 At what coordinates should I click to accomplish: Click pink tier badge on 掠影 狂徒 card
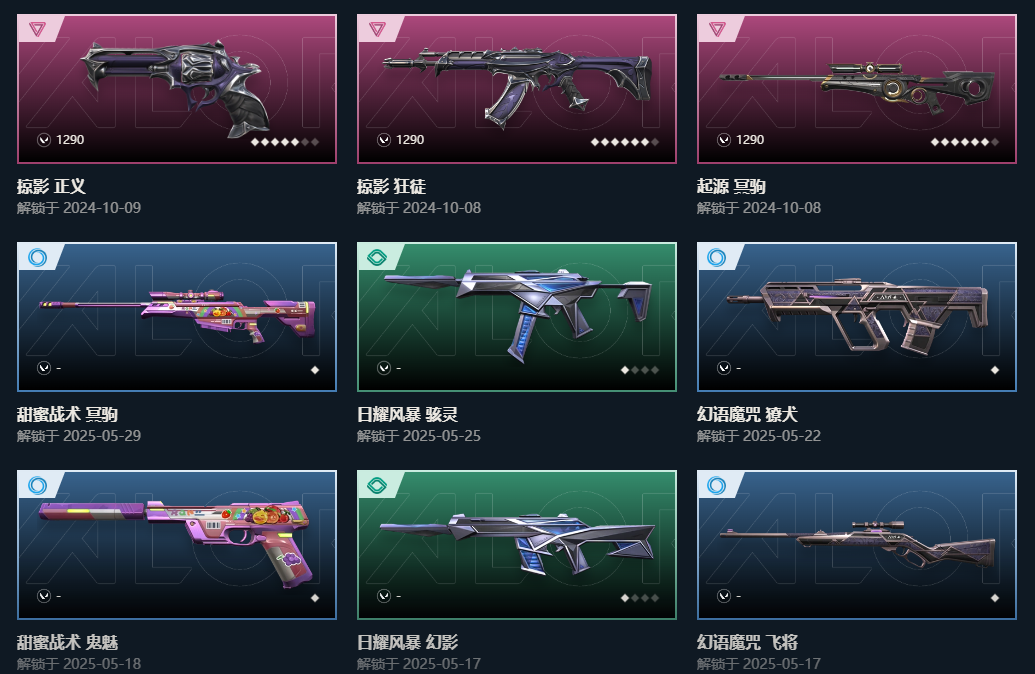coord(378,29)
